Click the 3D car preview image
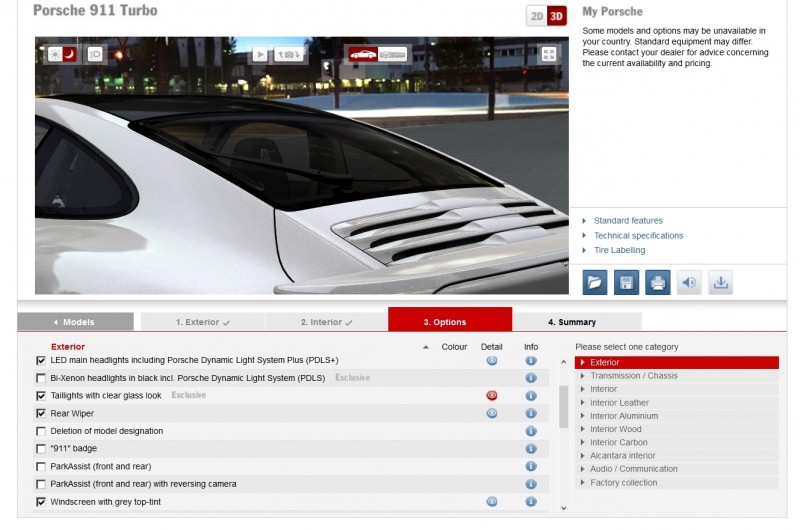The width and height of the screenshot is (800, 530). [x=302, y=165]
